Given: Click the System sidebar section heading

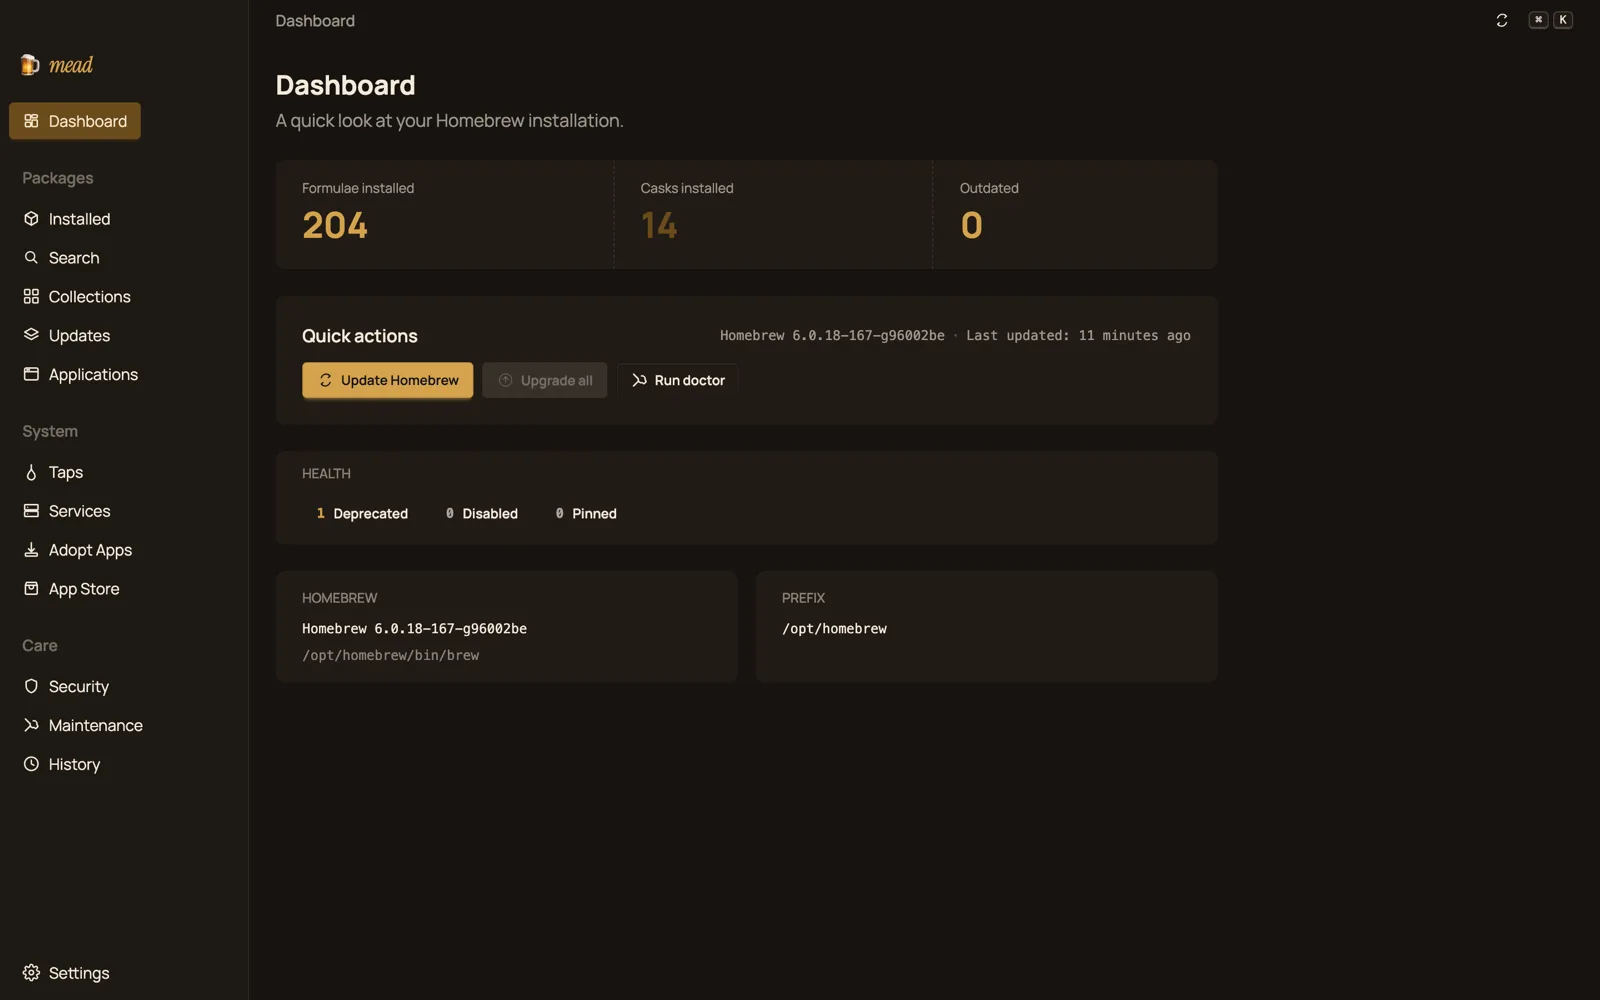Looking at the screenshot, I should [50, 431].
